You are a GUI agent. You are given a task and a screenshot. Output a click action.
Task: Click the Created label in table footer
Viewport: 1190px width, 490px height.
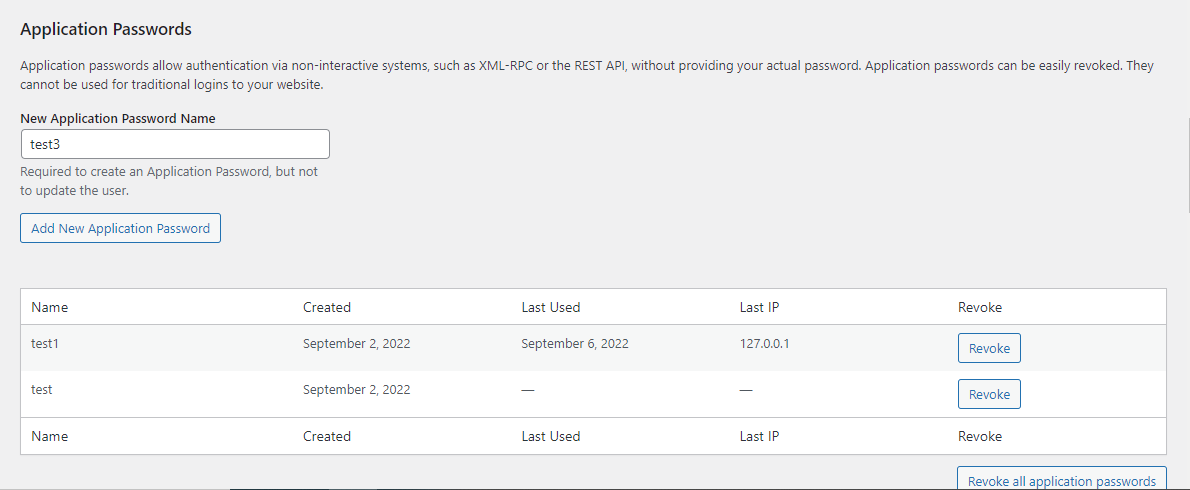pos(326,436)
